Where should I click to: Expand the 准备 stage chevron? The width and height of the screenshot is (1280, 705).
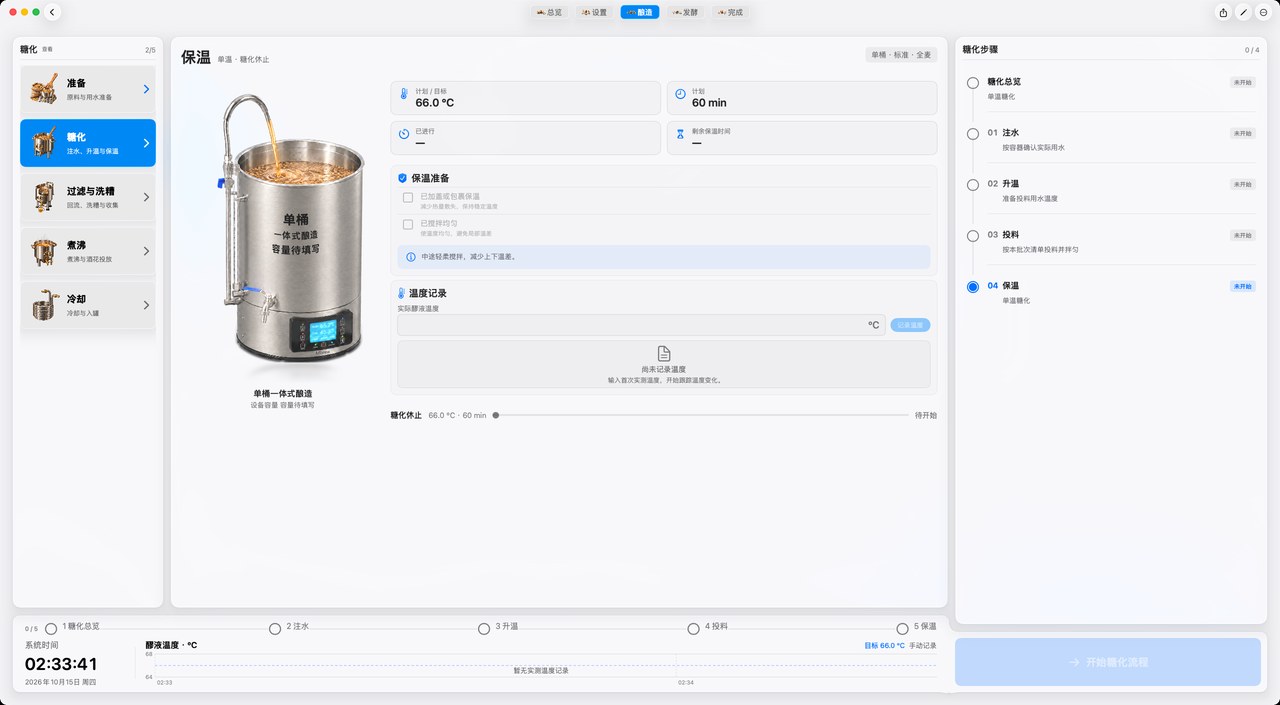tap(146, 89)
